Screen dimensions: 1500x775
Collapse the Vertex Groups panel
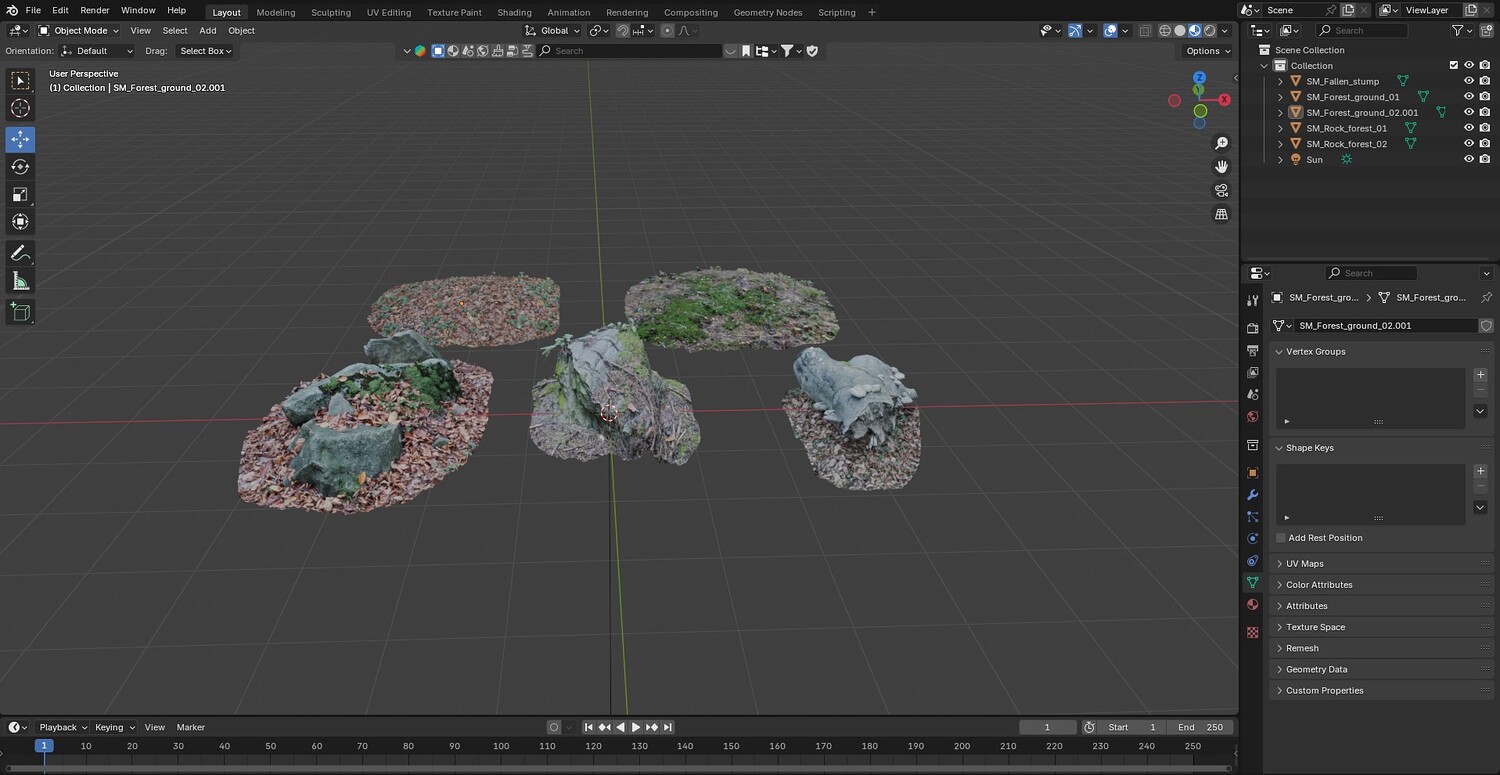coord(1381,352)
